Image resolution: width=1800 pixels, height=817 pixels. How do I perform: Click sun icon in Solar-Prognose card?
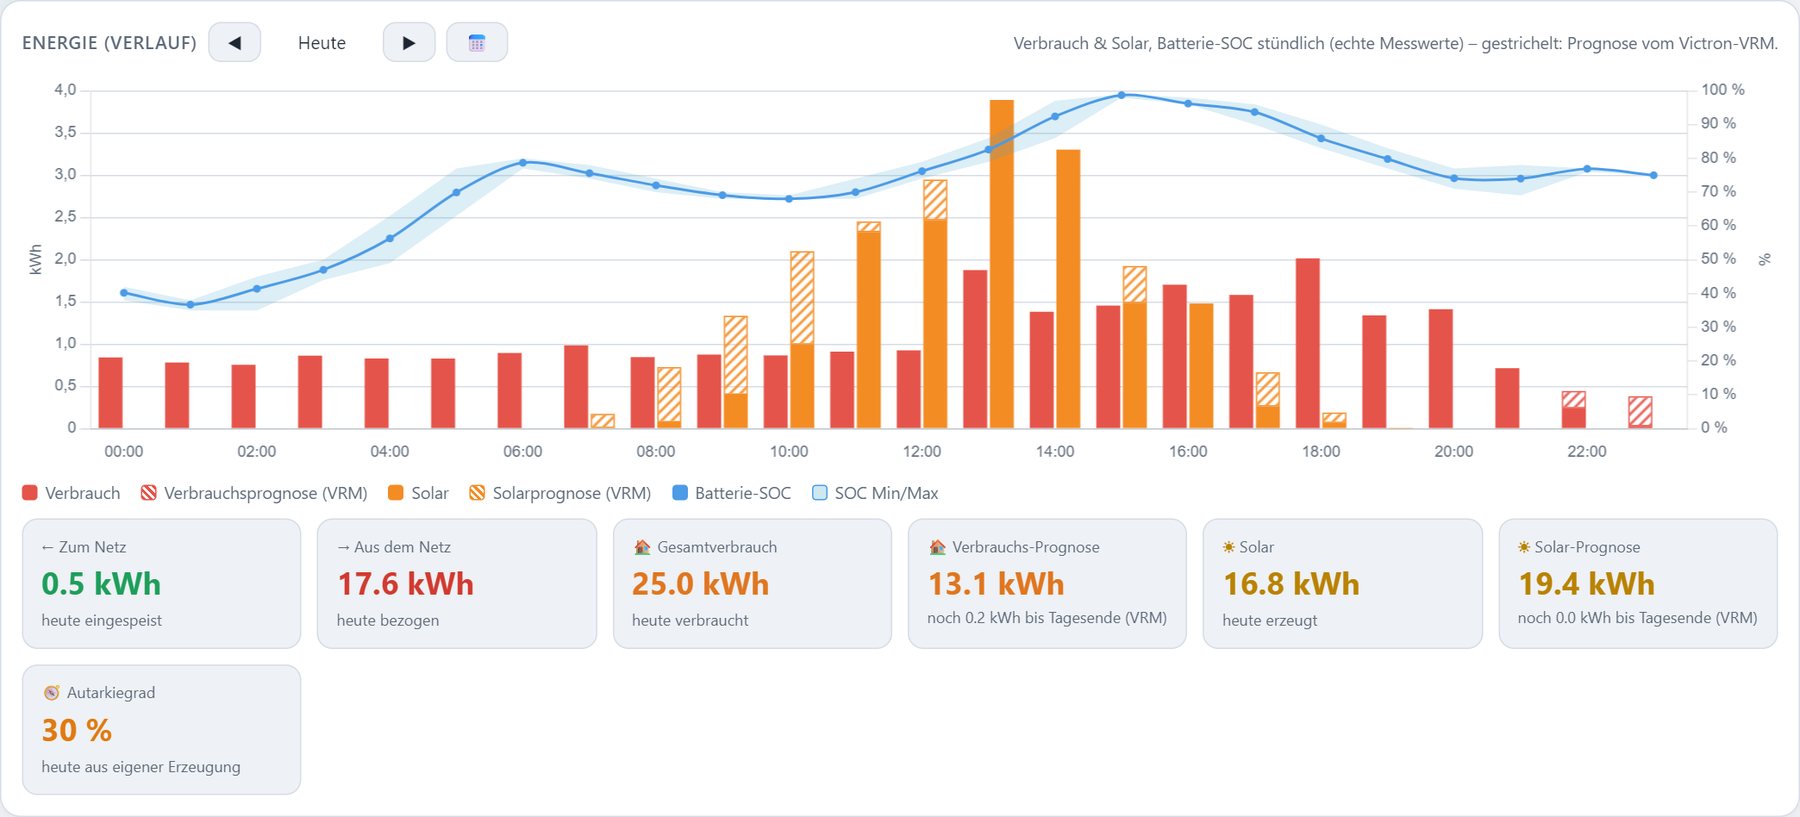pos(1524,547)
